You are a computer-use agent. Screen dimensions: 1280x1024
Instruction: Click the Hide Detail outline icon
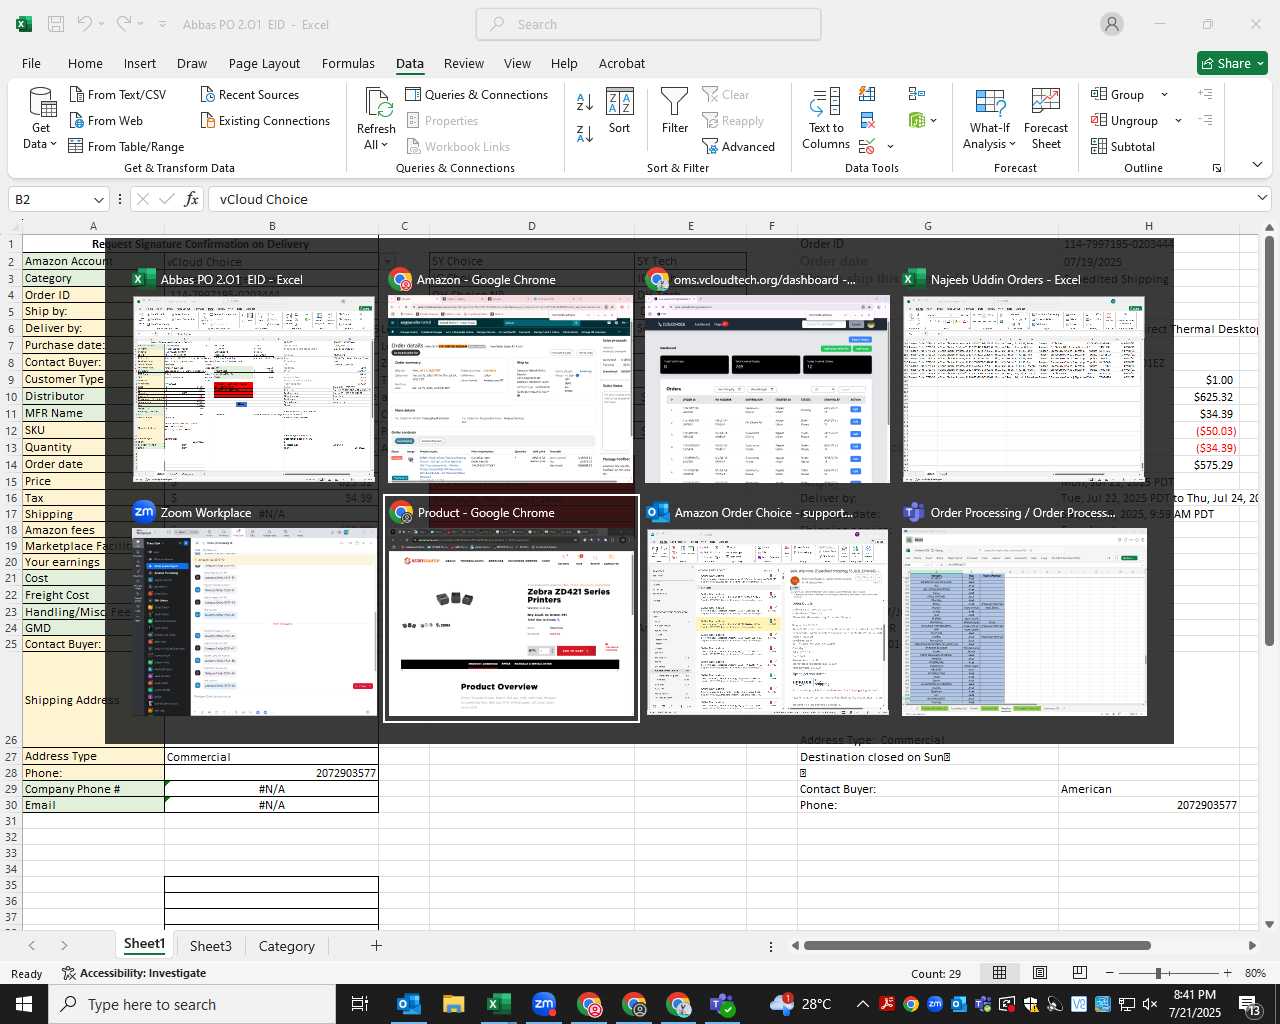(1206, 120)
